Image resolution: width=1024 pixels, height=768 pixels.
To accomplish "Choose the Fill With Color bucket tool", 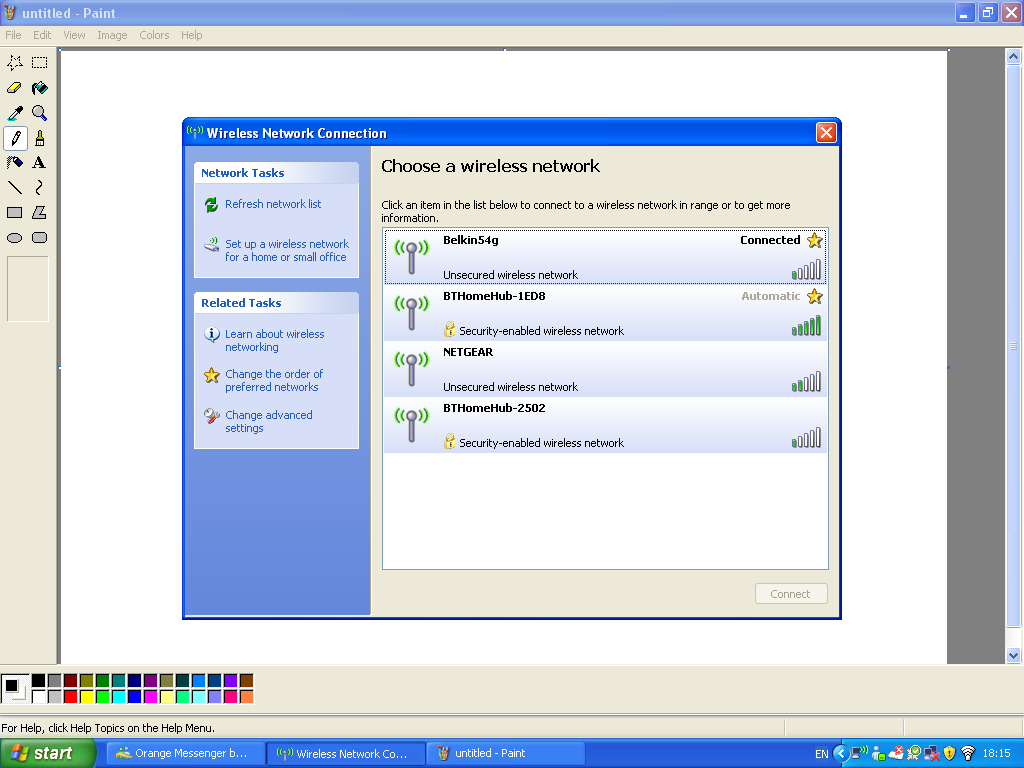I will click(x=40, y=88).
